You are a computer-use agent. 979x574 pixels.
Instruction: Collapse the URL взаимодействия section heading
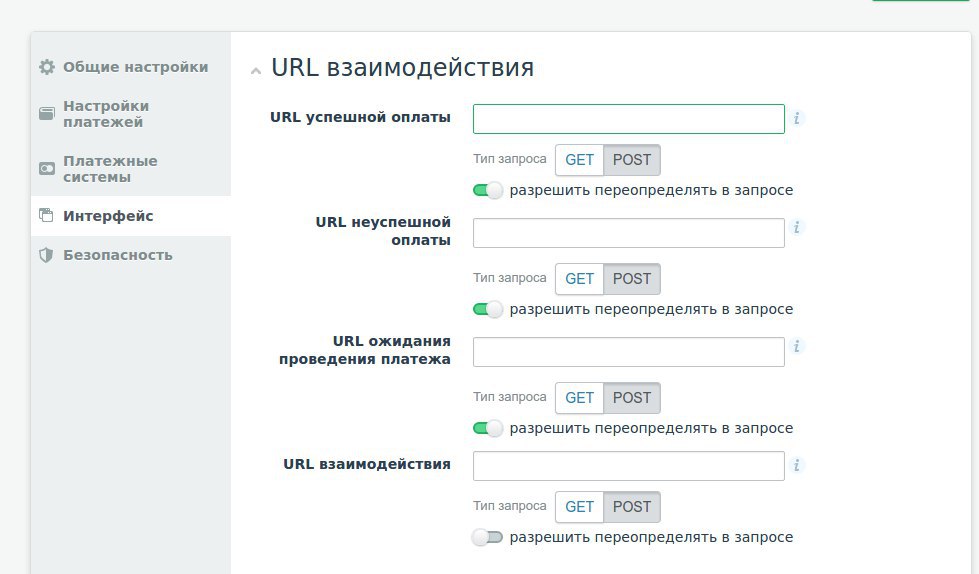[x=255, y=71]
